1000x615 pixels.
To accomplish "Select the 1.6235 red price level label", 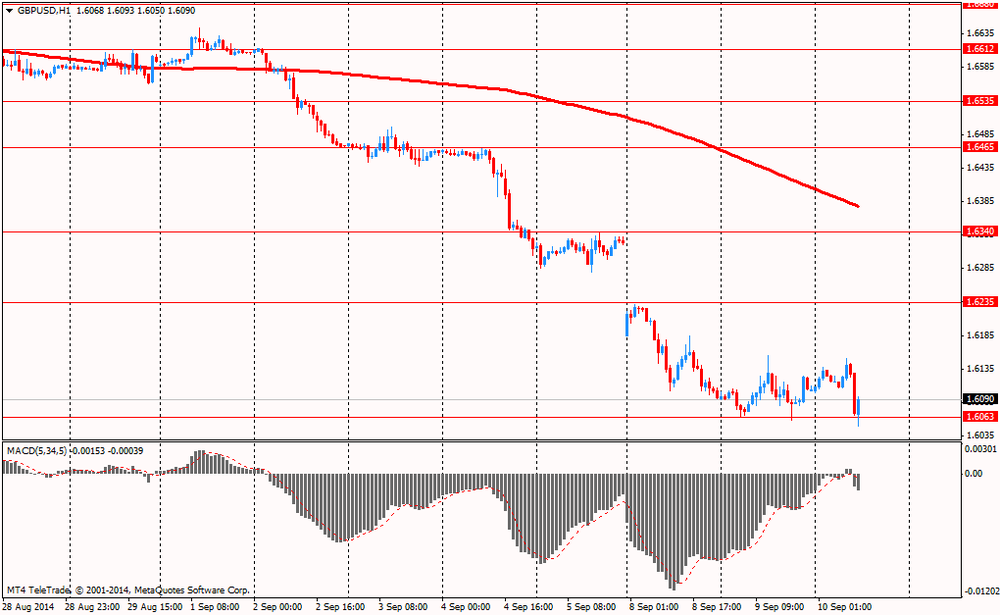I will 979,302.
